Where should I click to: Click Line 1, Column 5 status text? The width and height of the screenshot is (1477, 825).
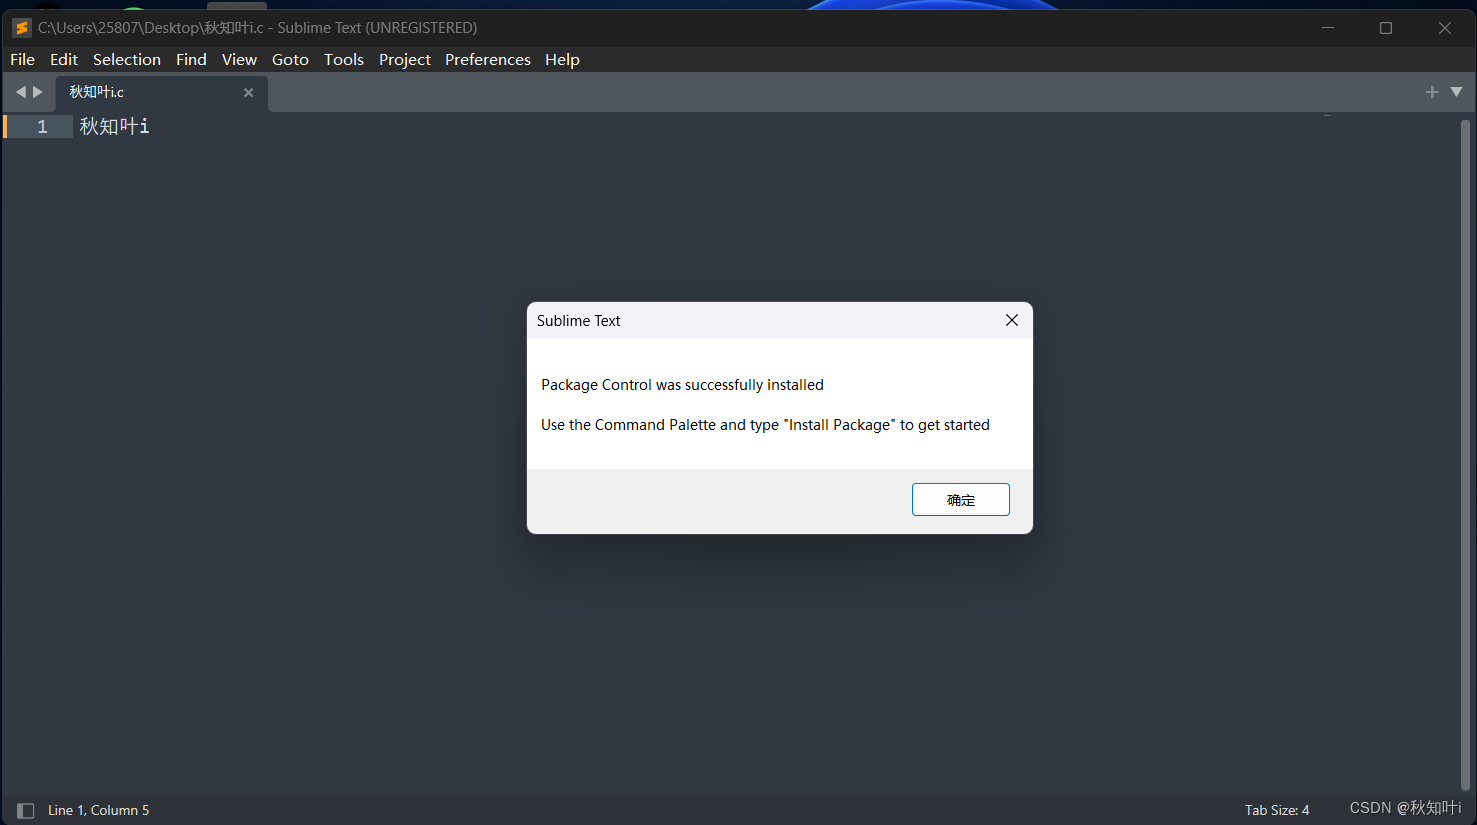click(x=98, y=811)
